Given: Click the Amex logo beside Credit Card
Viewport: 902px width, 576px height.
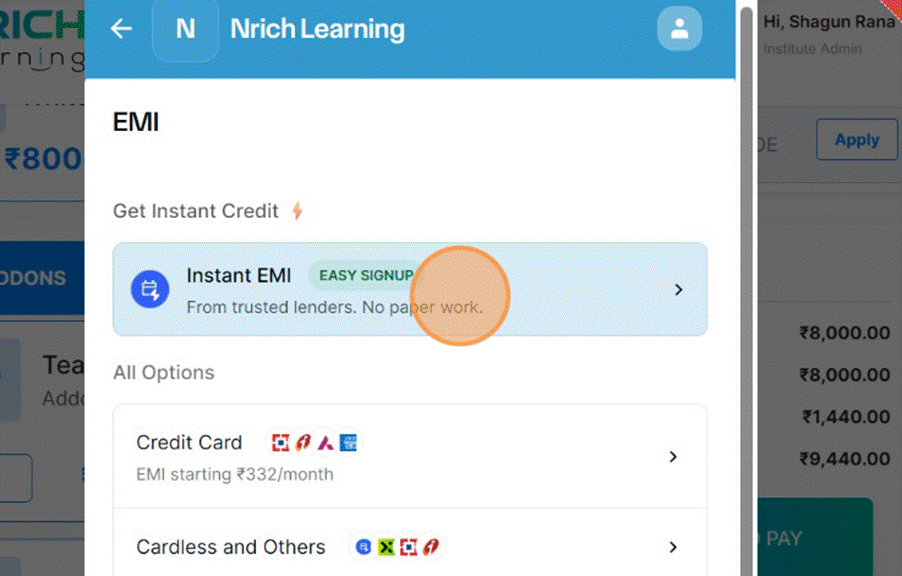Looking at the screenshot, I should tap(348, 442).
